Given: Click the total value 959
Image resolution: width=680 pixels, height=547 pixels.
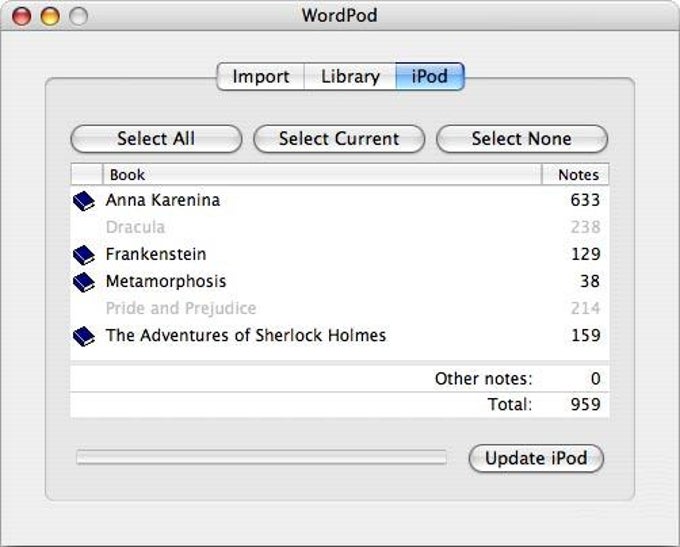Looking at the screenshot, I should pyautogui.click(x=585, y=404).
